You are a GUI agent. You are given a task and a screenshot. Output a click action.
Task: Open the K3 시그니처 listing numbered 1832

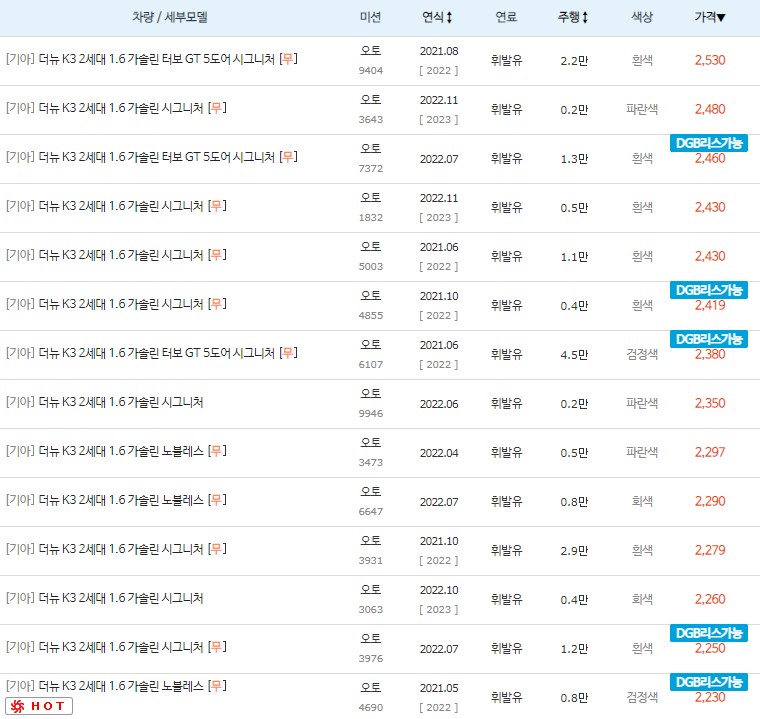116,206
